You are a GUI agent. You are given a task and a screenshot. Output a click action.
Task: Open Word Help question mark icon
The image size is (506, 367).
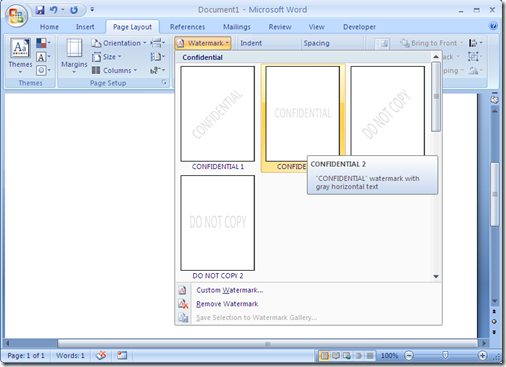click(x=493, y=26)
